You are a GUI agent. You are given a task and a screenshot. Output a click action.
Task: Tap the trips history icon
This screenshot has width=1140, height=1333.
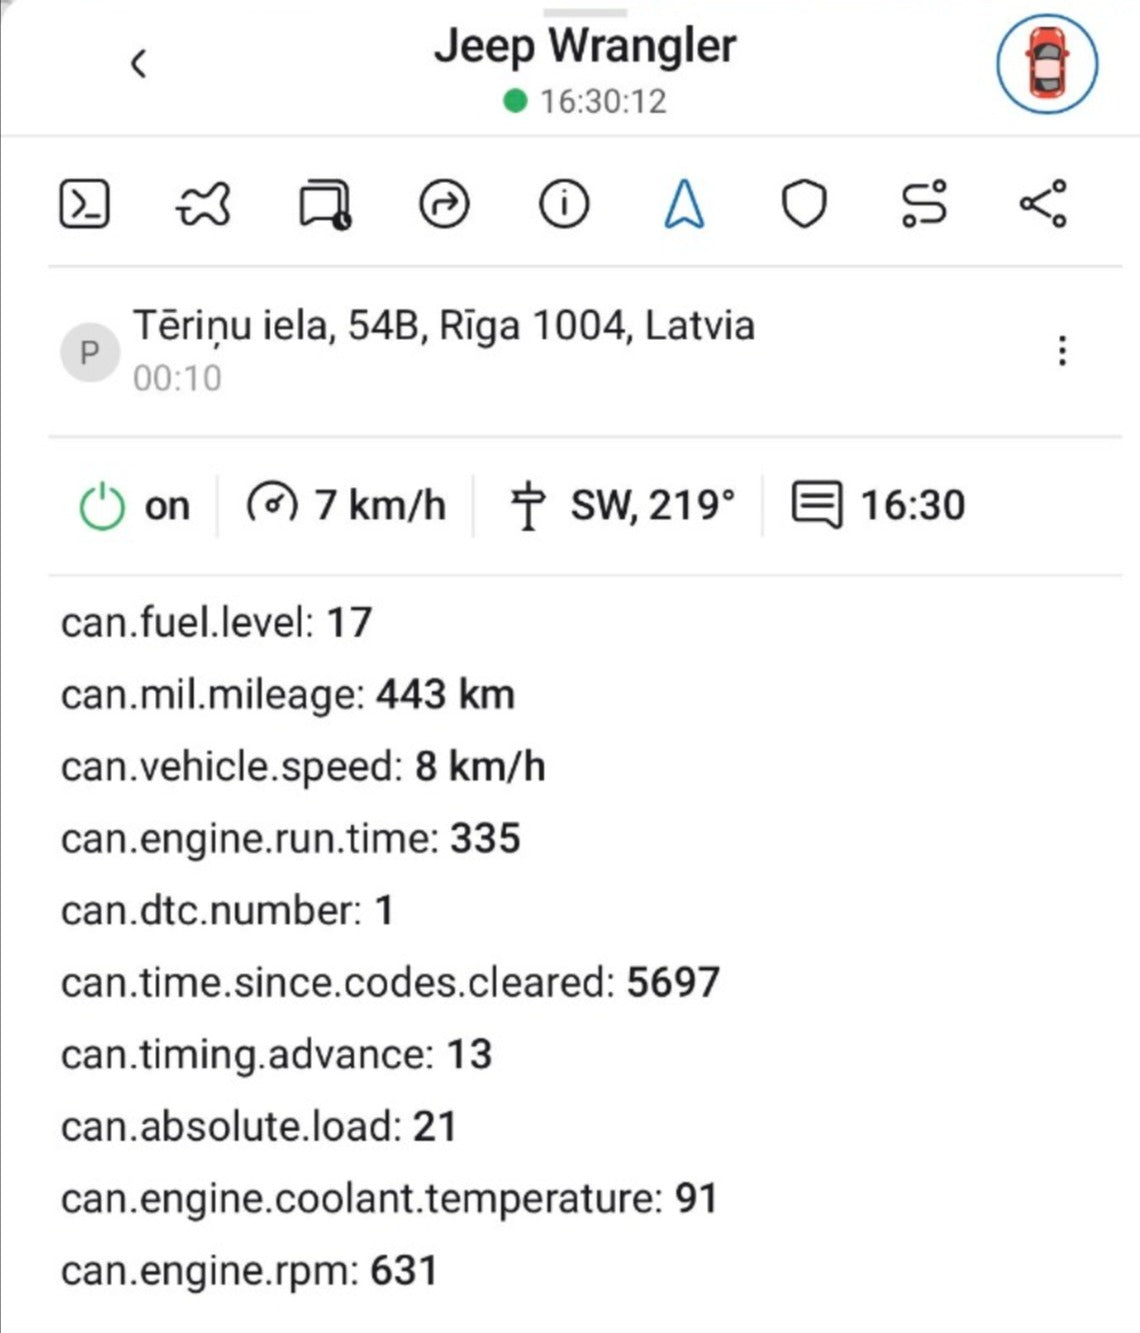[x=325, y=204]
